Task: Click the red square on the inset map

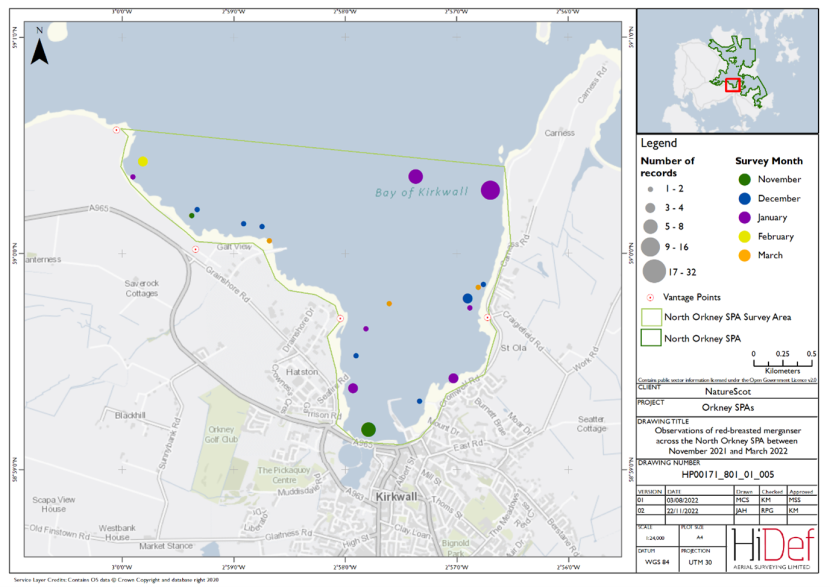Action: 733,85
